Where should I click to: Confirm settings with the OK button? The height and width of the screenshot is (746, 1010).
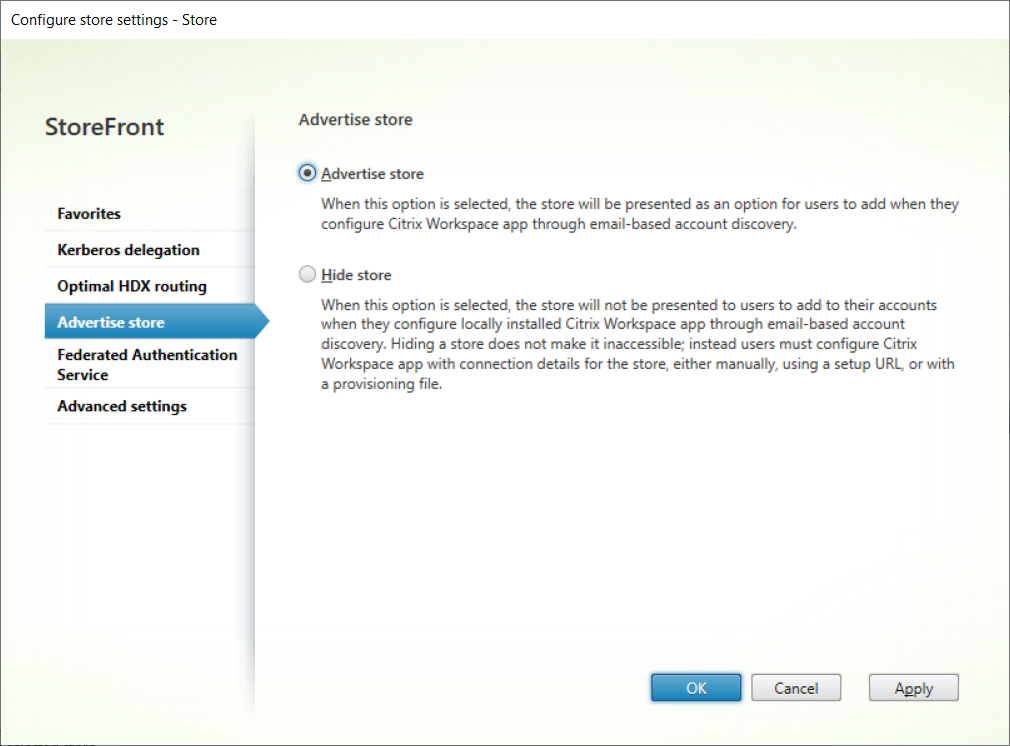696,688
